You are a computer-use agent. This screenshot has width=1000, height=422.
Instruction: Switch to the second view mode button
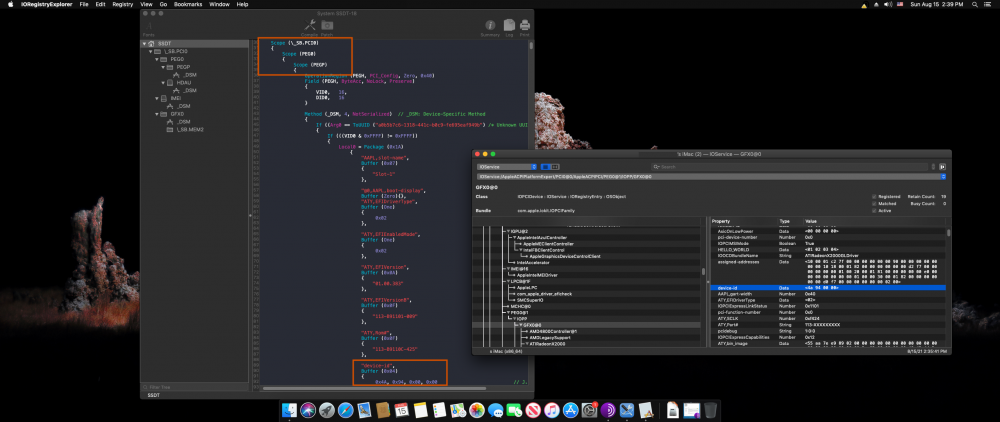tap(555, 166)
